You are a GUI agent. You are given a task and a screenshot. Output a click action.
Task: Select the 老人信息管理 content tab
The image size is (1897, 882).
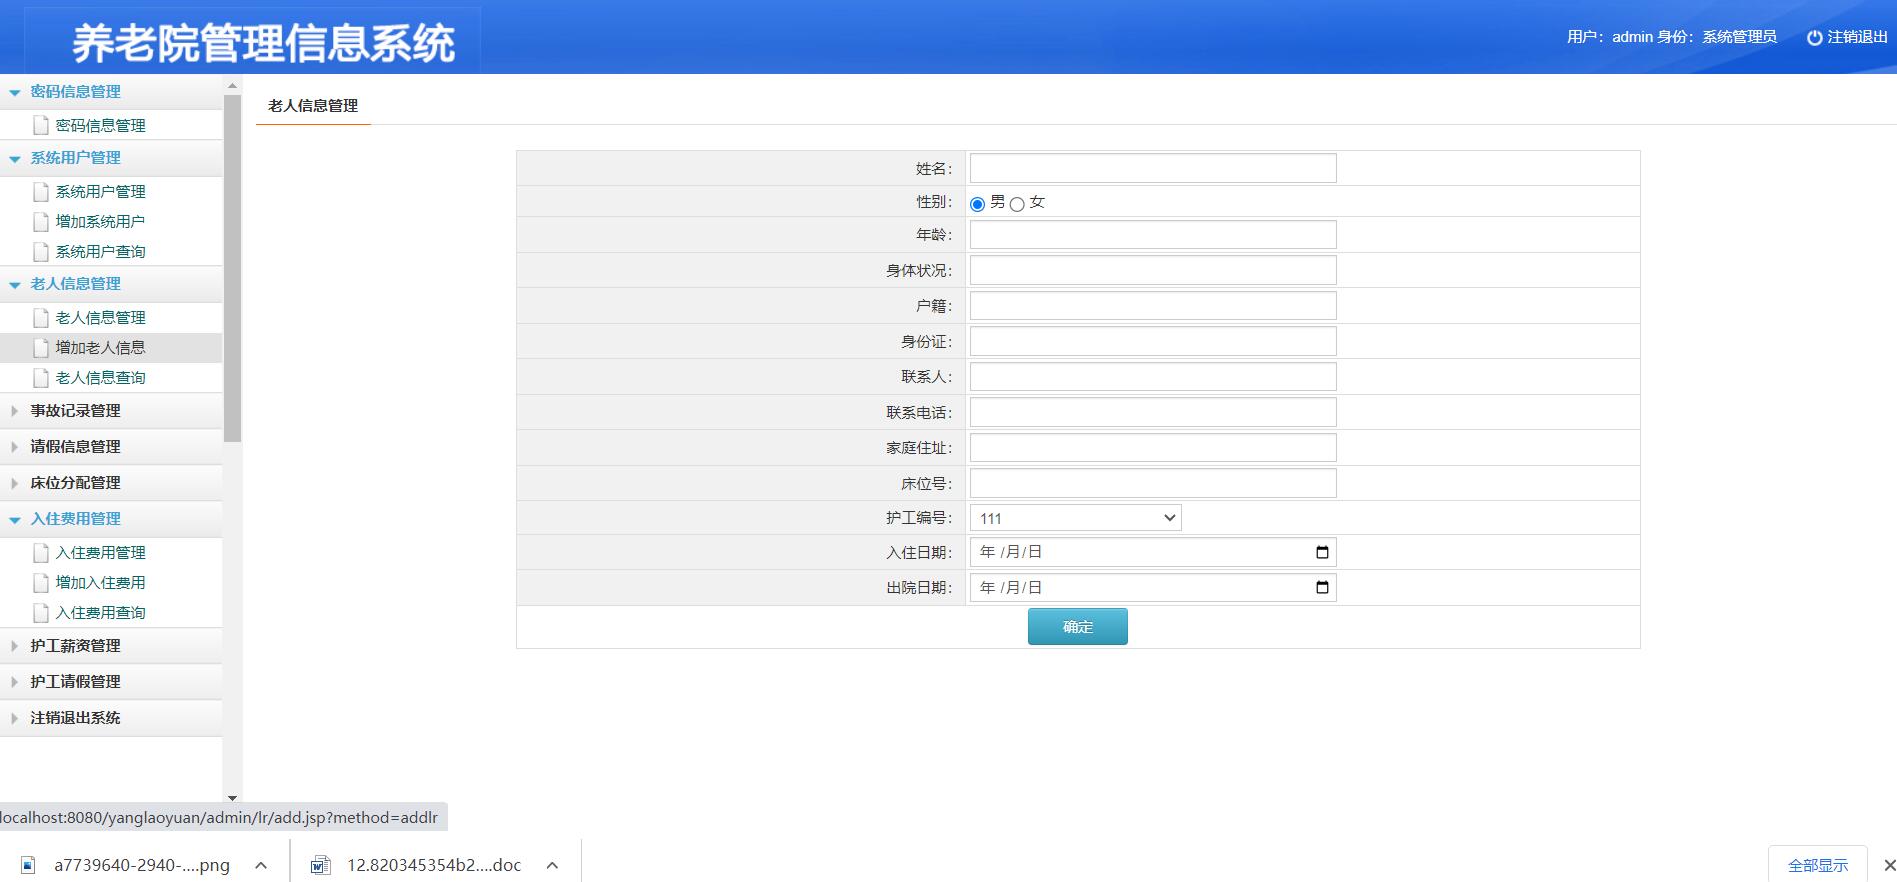pyautogui.click(x=313, y=105)
